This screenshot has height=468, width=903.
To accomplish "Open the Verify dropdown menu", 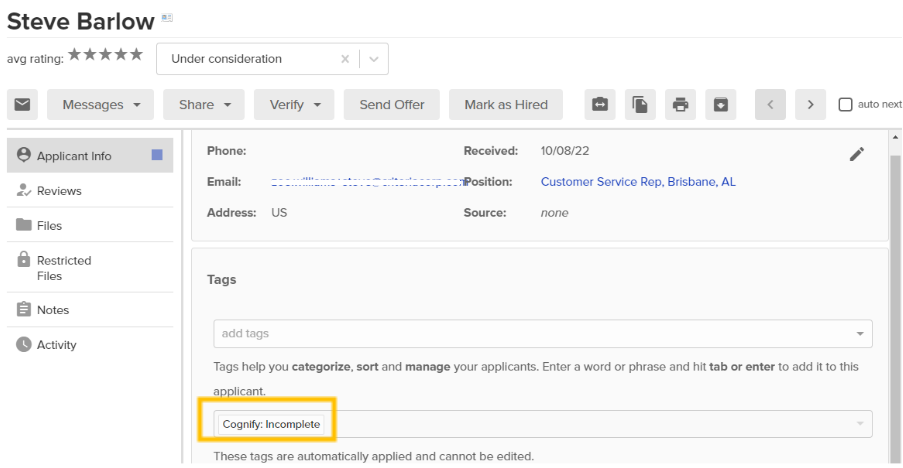I will pyautogui.click(x=294, y=105).
